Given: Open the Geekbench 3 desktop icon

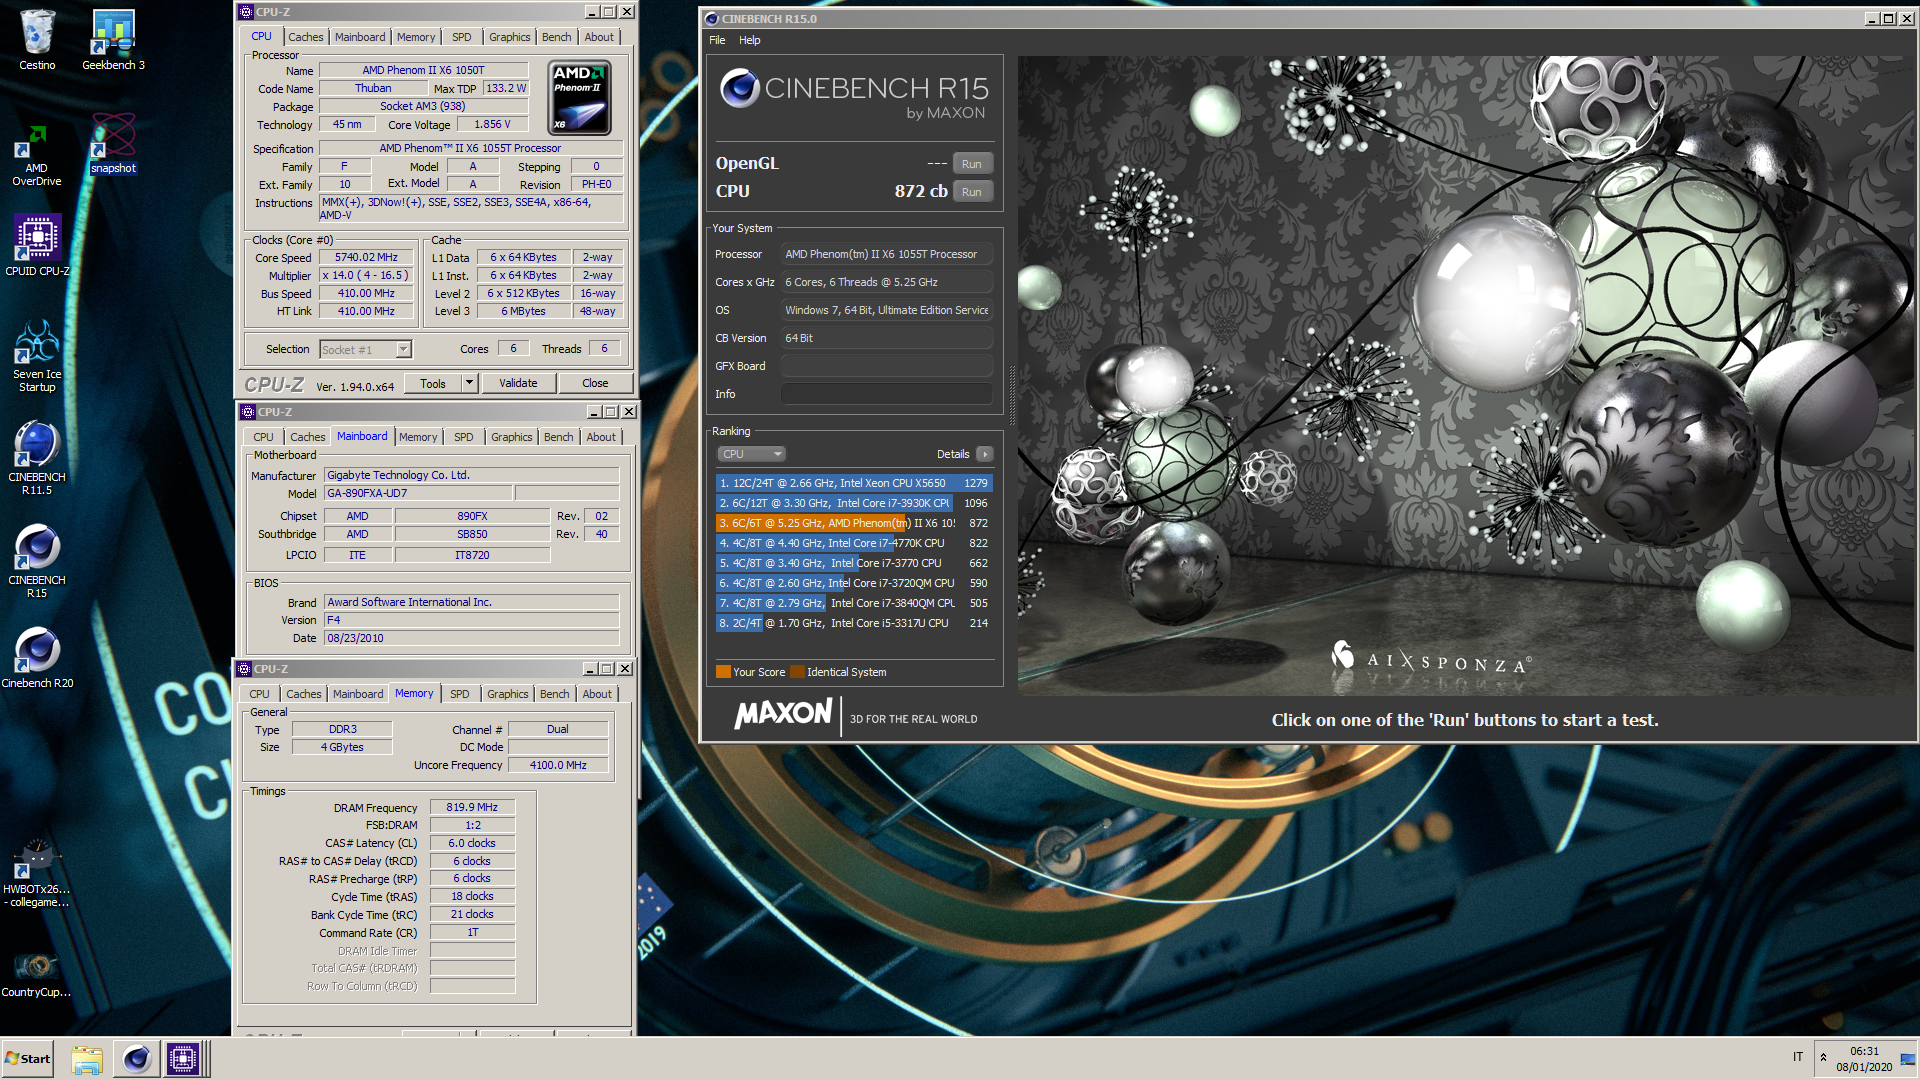Looking at the screenshot, I should pos(113,40).
